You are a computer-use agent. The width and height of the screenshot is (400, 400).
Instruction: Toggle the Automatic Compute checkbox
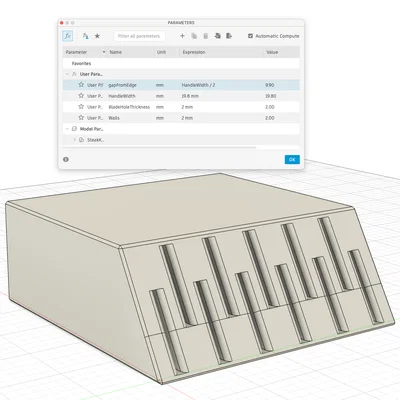coord(250,36)
